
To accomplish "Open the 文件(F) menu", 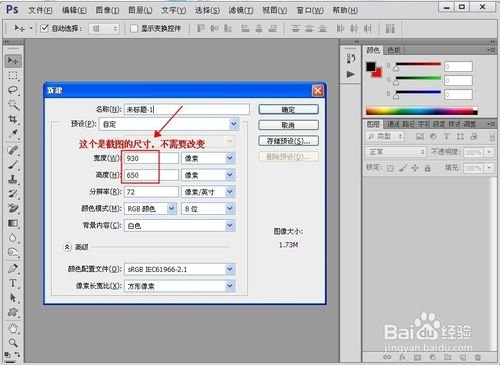I will click(40, 10).
